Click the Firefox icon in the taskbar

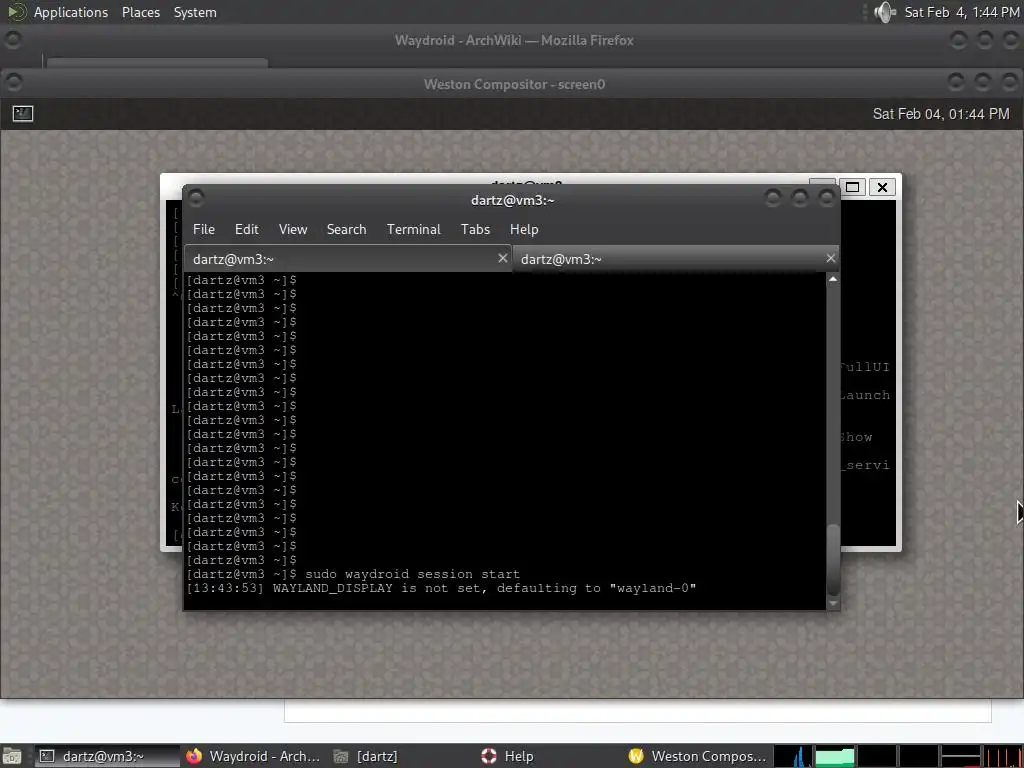click(194, 756)
